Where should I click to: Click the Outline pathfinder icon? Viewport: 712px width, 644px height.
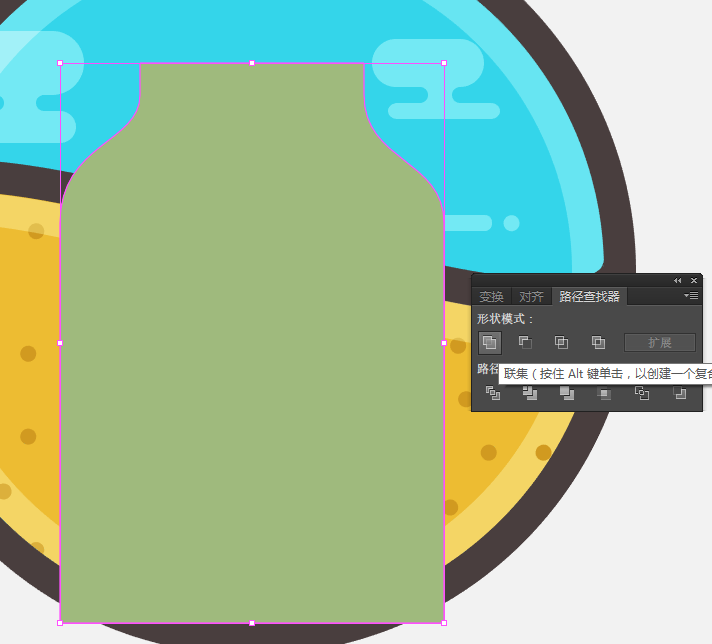tap(642, 393)
